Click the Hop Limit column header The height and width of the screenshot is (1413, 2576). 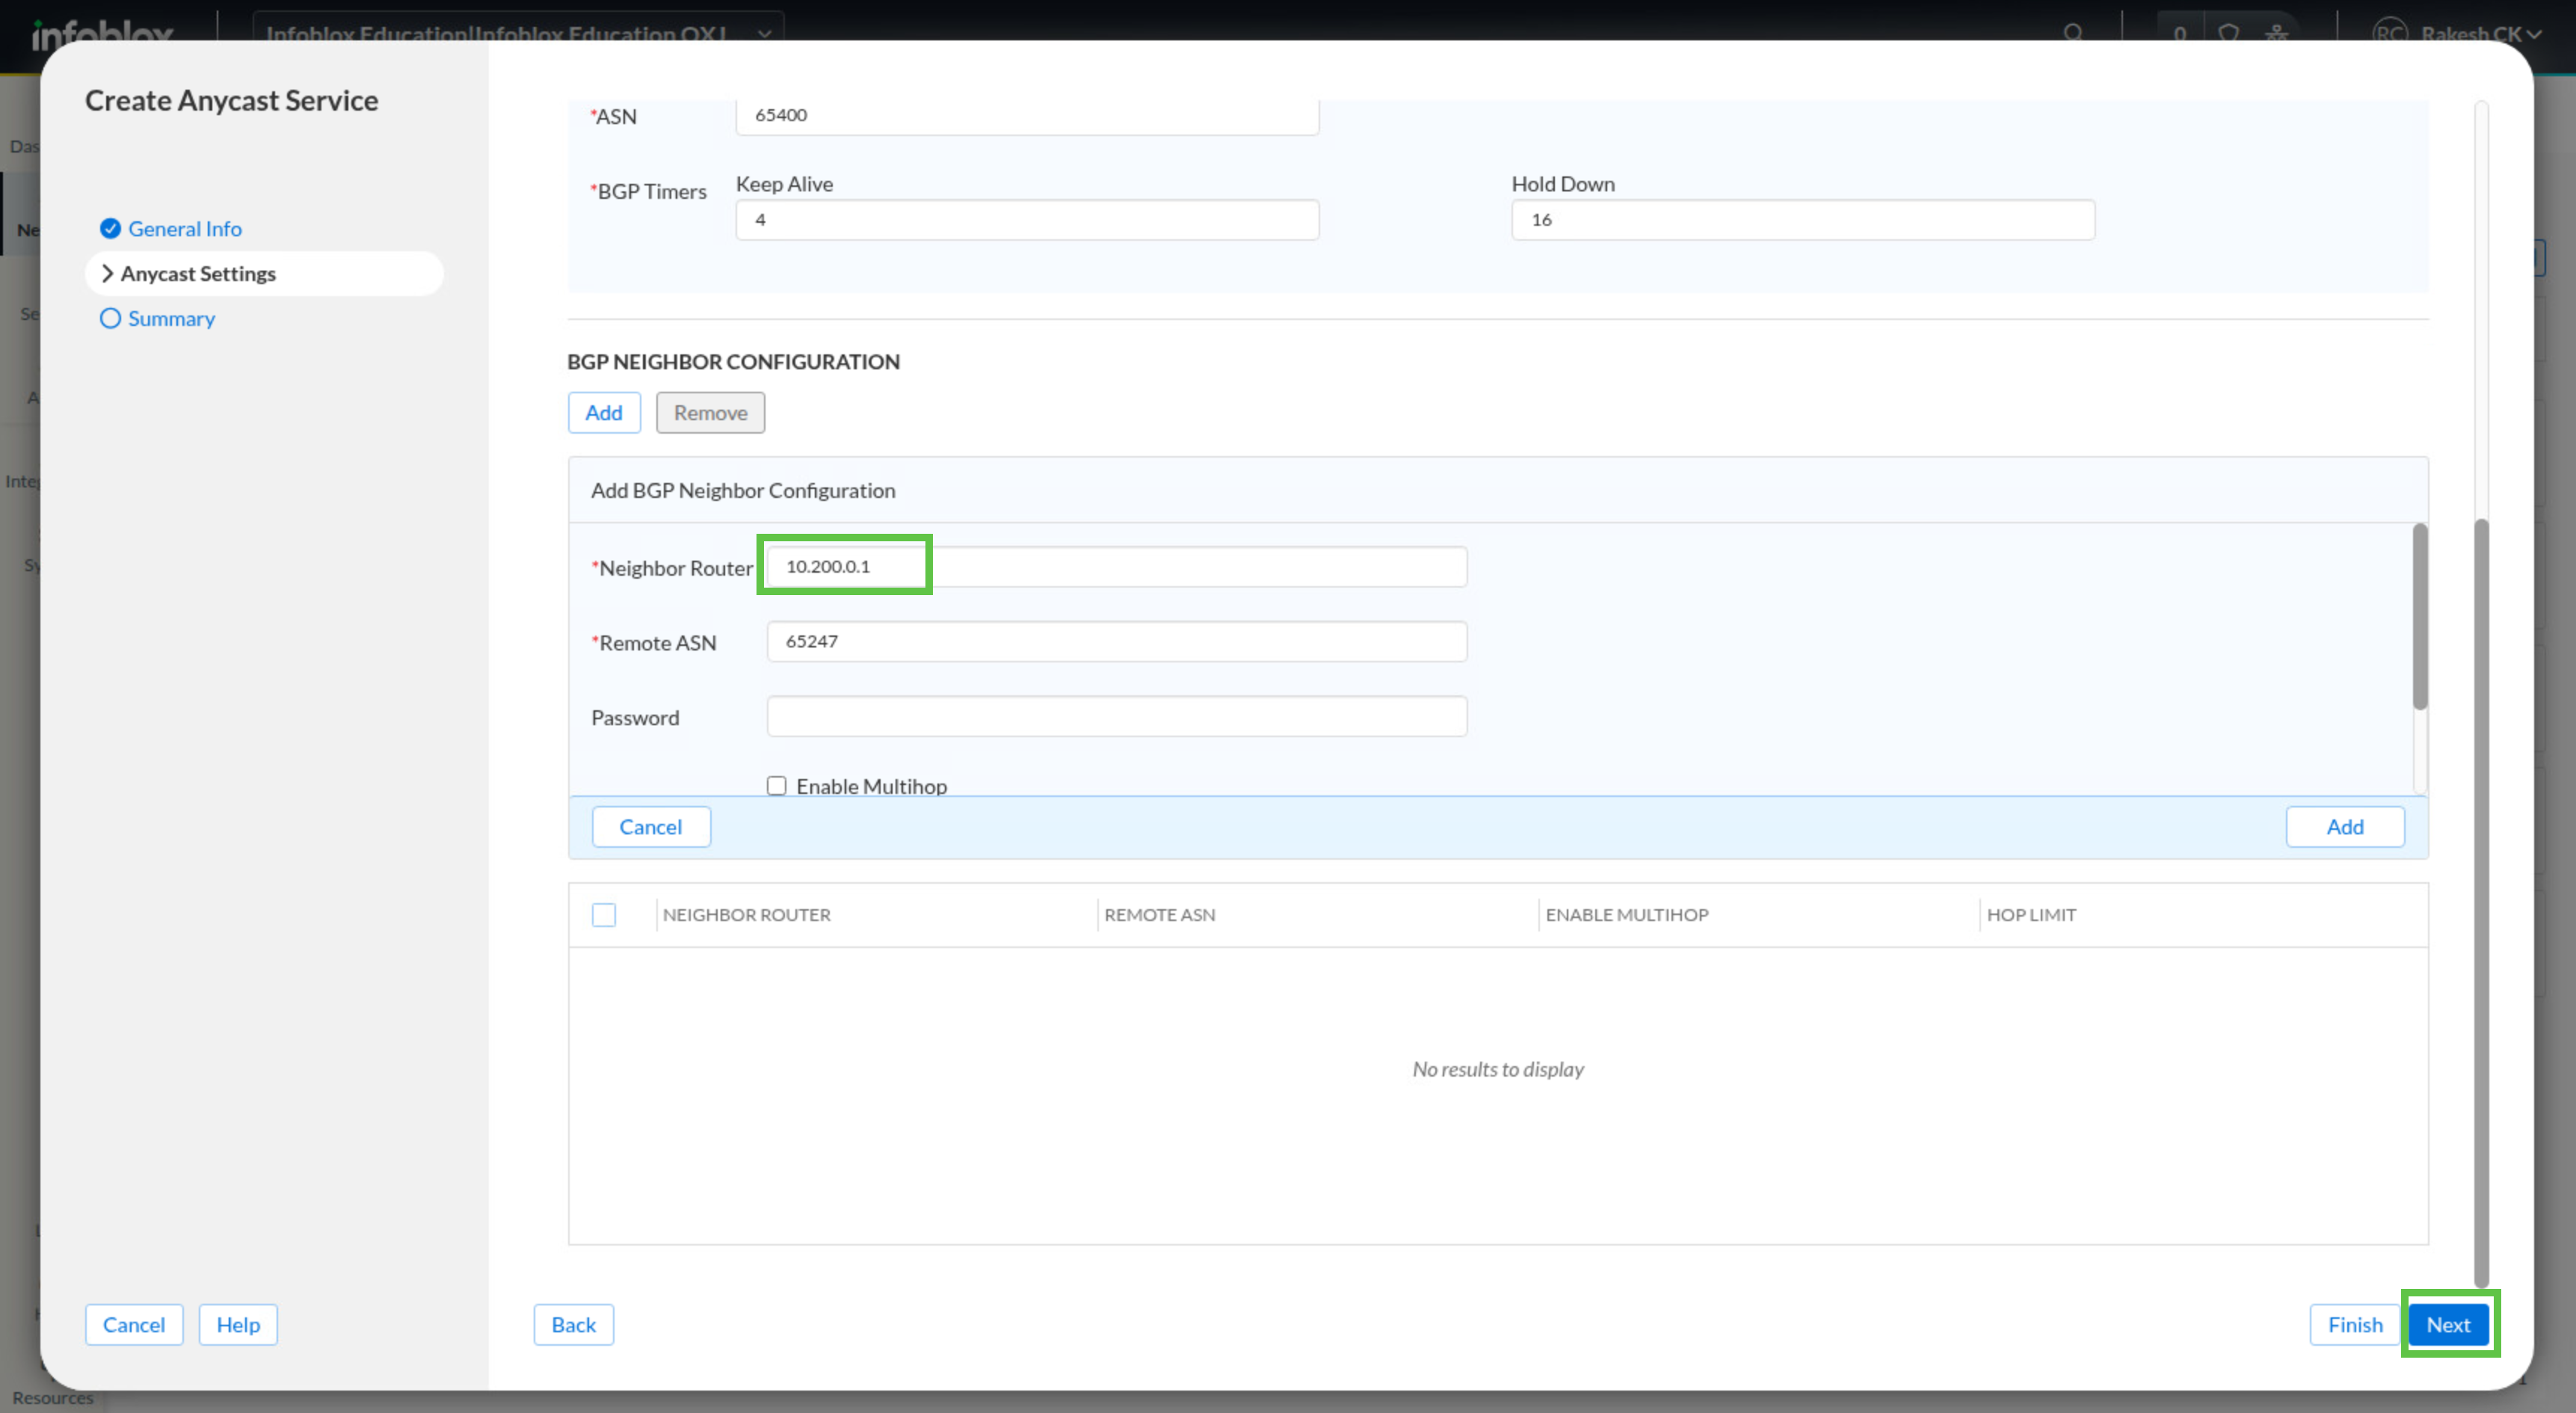2030,914
